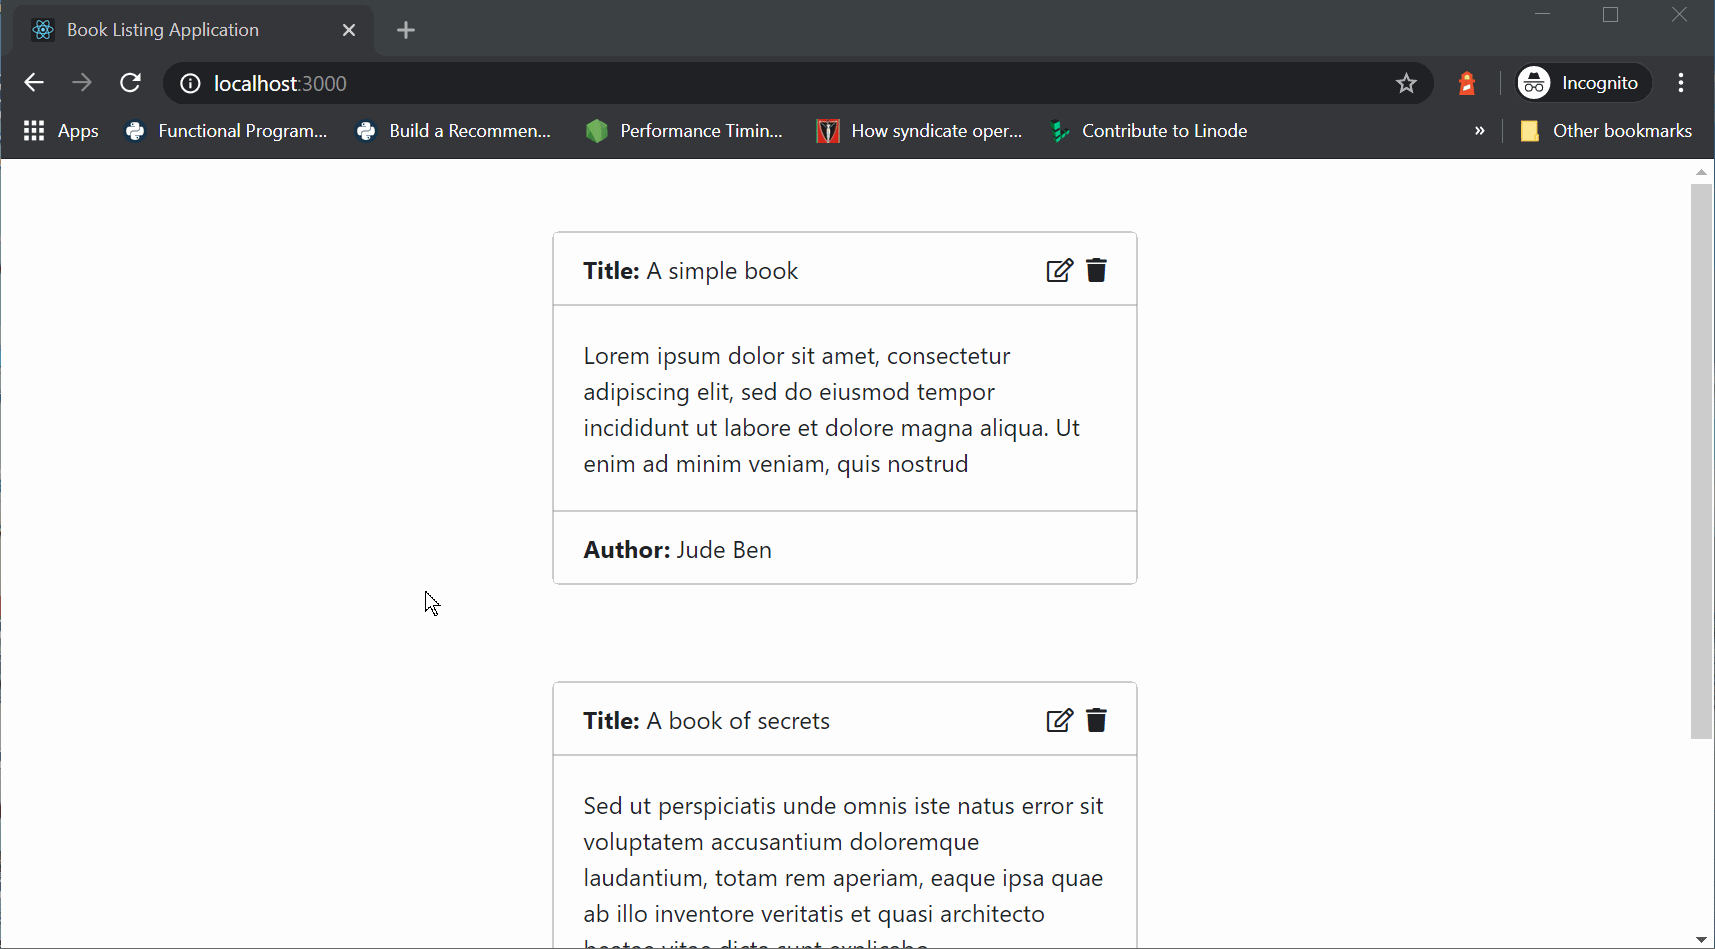Viewport: 1715px width, 949px height.
Task: Go back to the previous page
Action: pyautogui.click(x=34, y=83)
